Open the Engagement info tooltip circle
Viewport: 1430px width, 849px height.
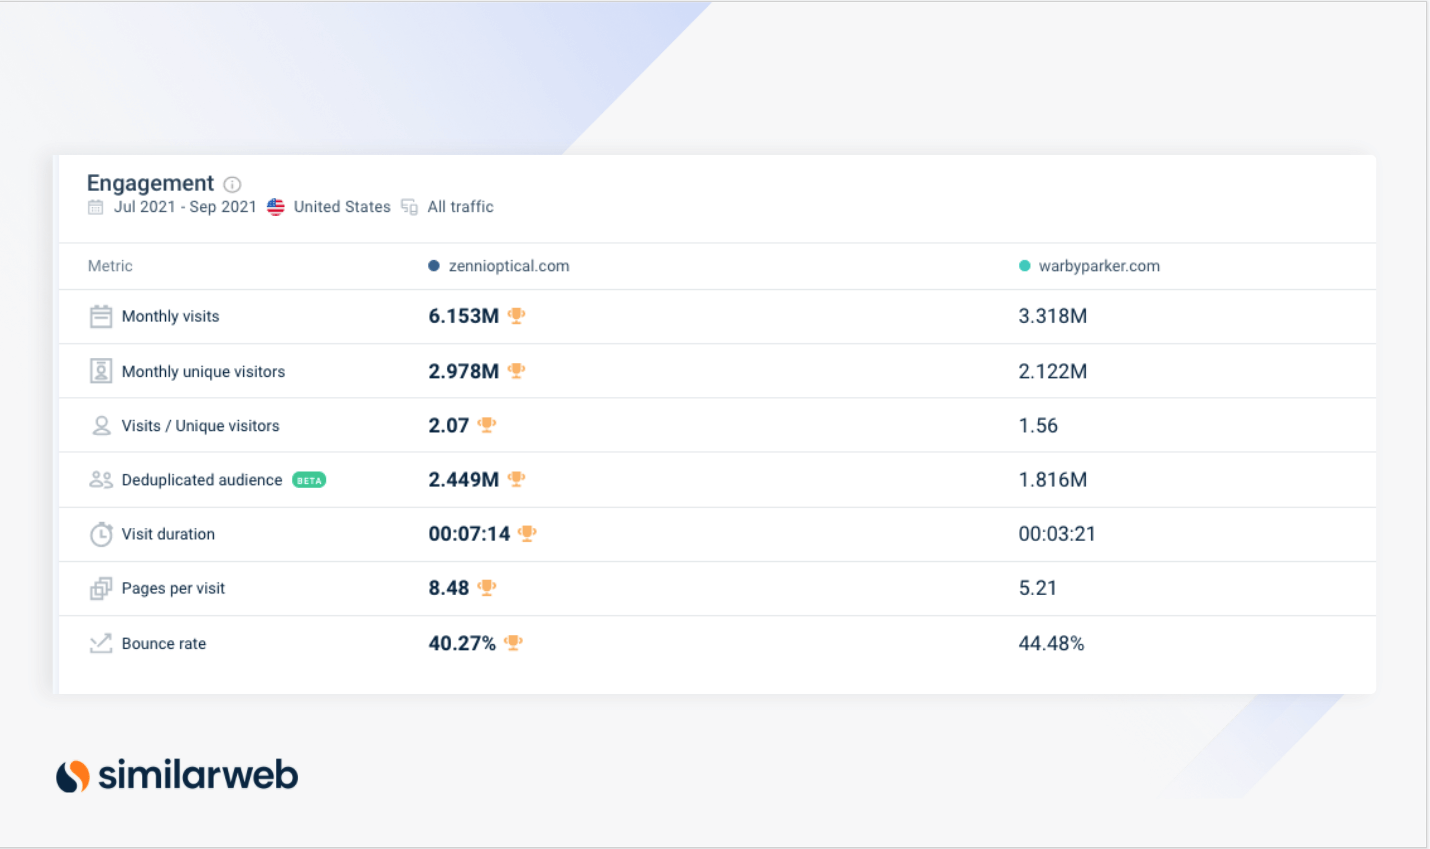coord(233,184)
